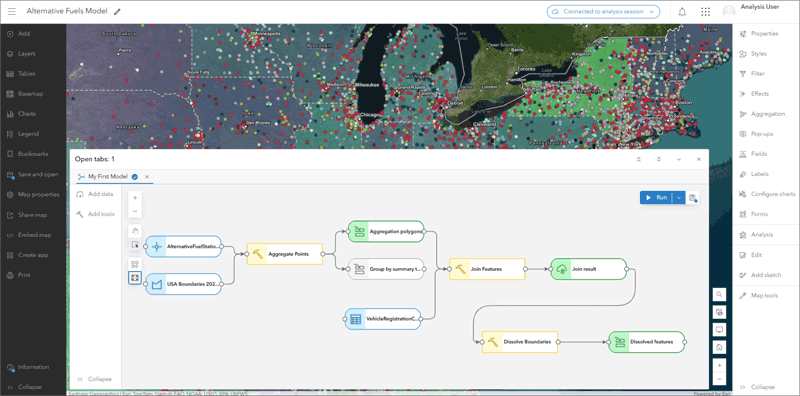The image size is (800, 396).
Task: Expand the Run button dropdown arrow
Action: coord(679,197)
